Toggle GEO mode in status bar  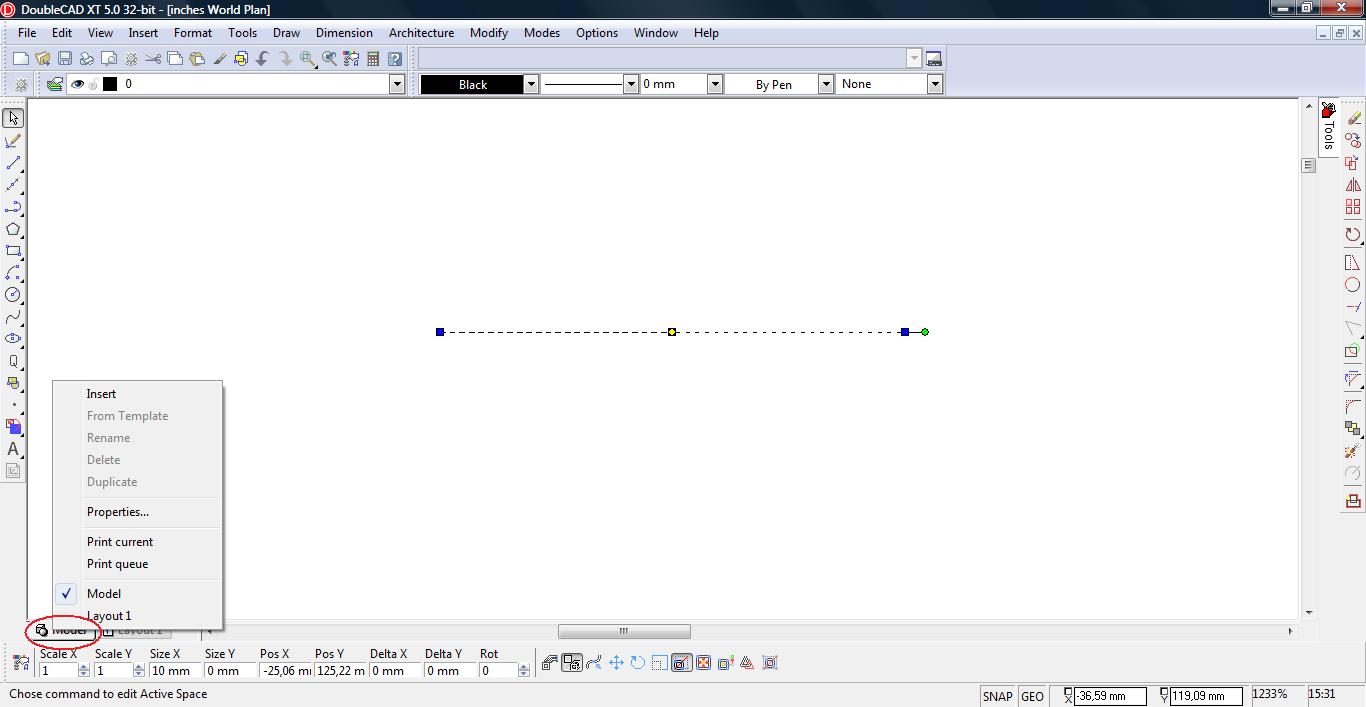point(1032,696)
